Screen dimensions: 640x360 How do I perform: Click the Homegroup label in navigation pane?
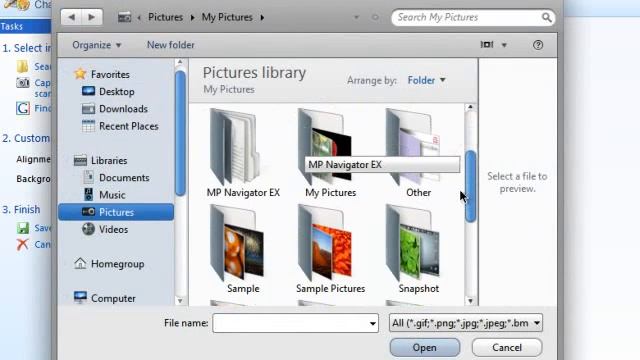point(118,264)
